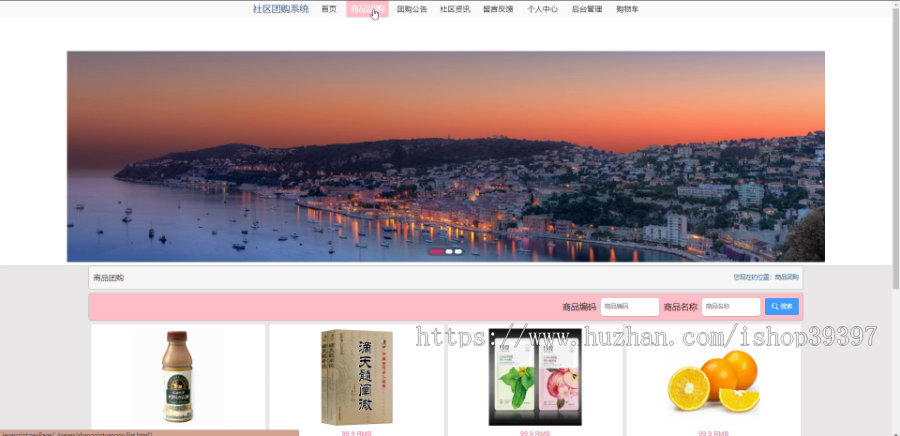This screenshot has height=436, width=900.
Task: Focus the 商品名称 input field
Action: [x=731, y=307]
